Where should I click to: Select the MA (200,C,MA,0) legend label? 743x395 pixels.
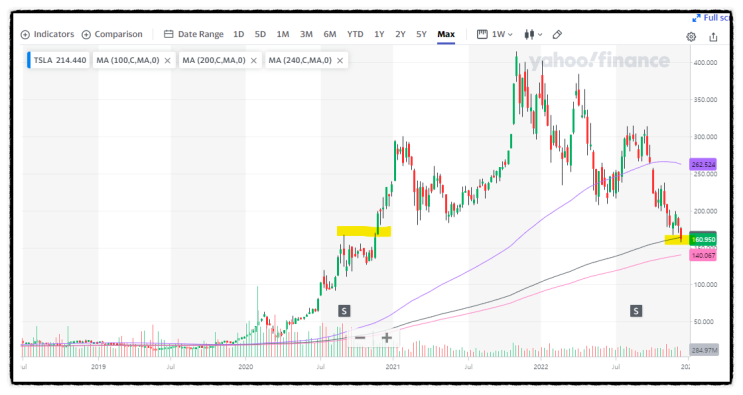(214, 60)
